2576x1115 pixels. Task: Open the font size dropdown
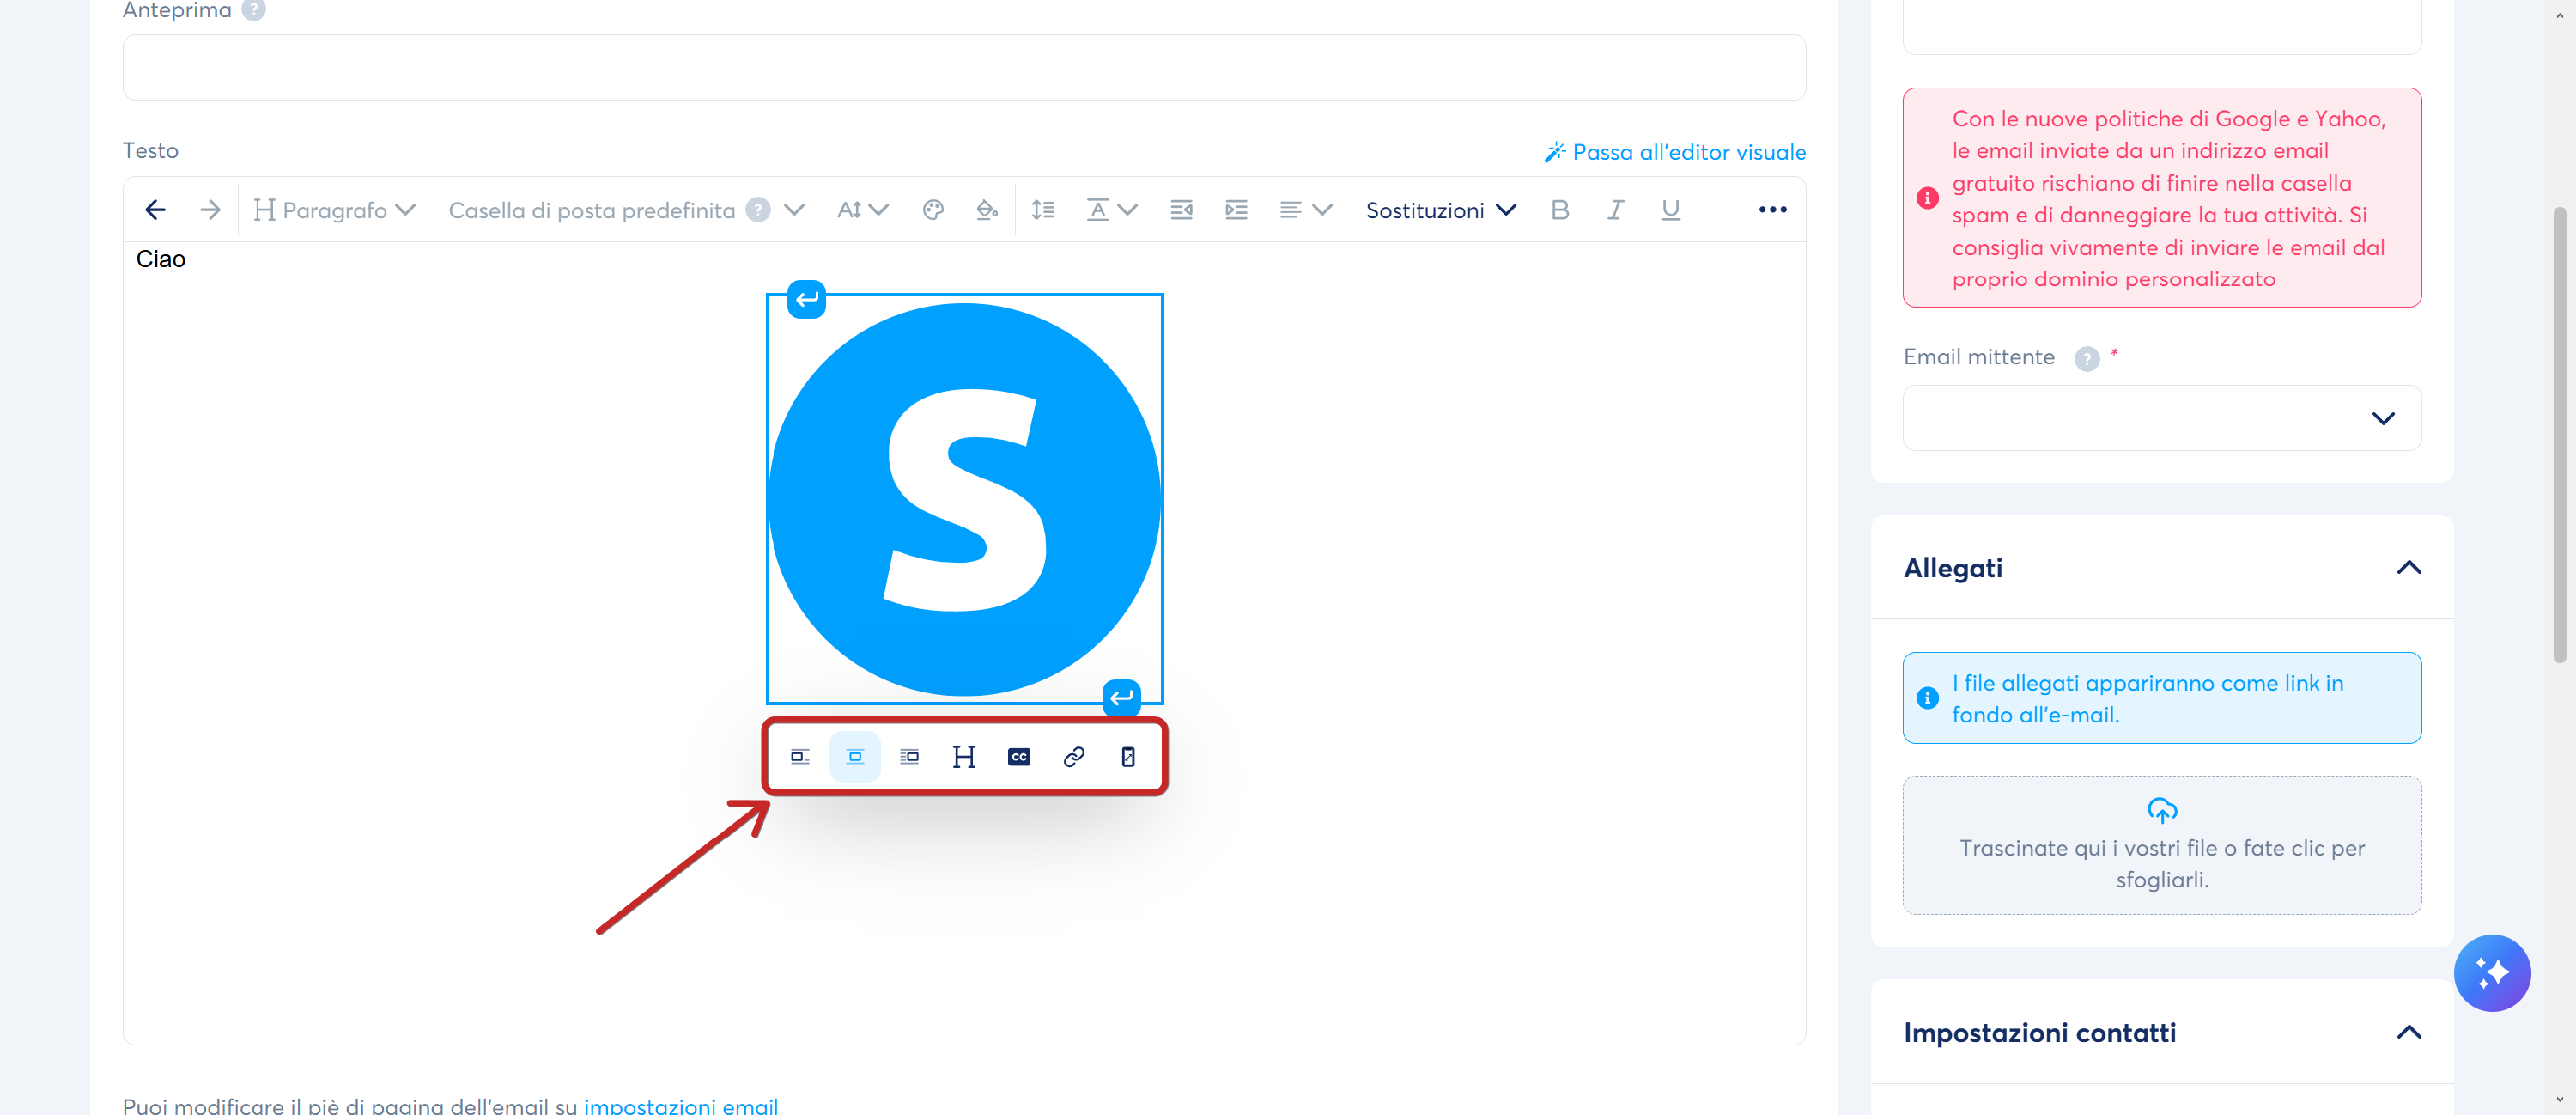[x=862, y=210]
